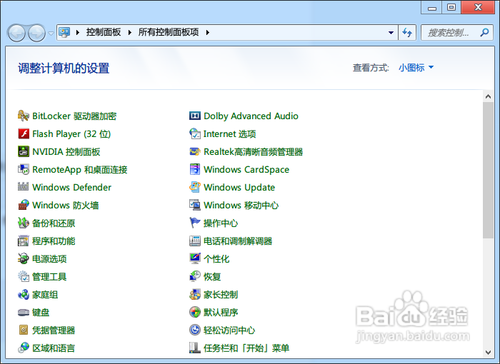The image size is (500, 364).
Task: Open the Windows Update icon
Action: pos(195,187)
